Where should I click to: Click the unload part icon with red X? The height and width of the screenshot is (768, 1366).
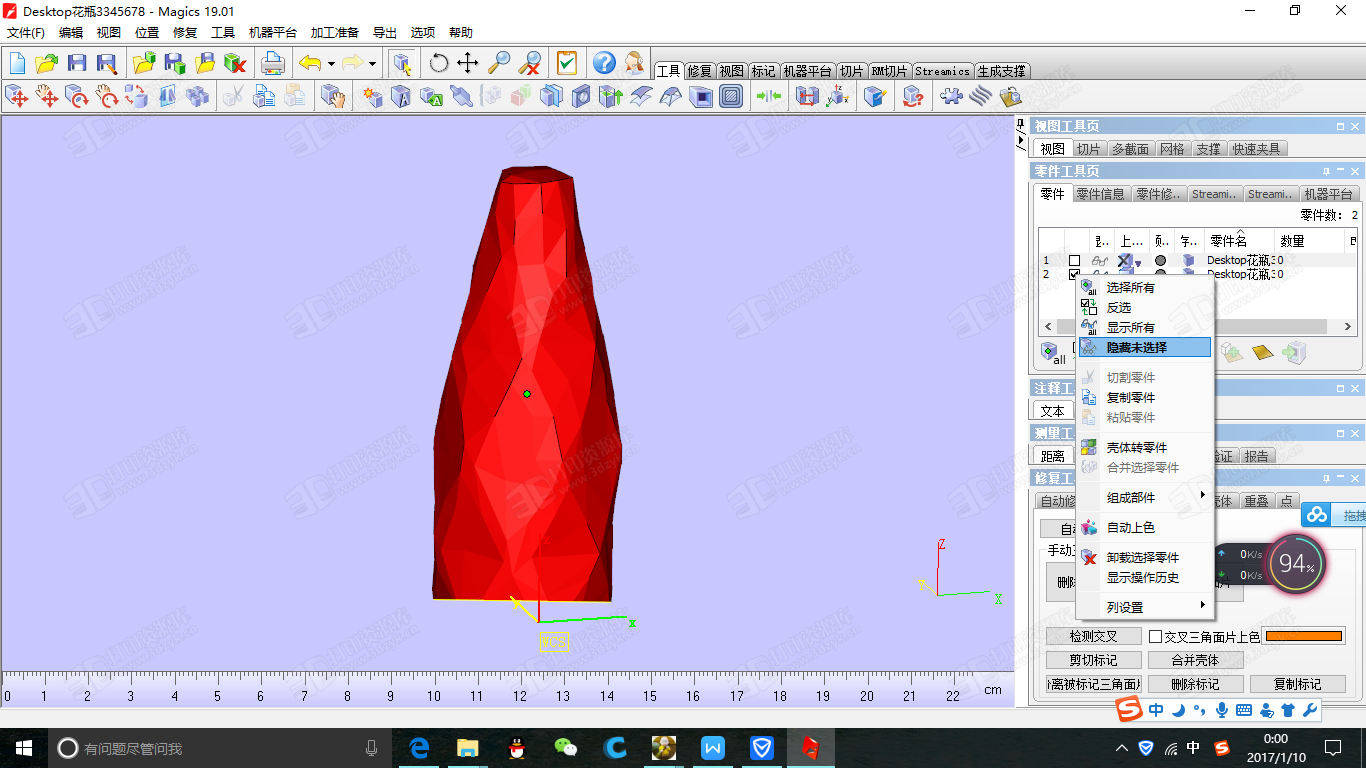point(235,63)
